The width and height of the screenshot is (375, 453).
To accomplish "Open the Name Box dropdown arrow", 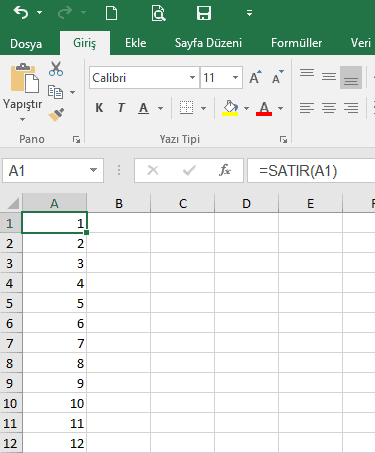I will pos(93,170).
